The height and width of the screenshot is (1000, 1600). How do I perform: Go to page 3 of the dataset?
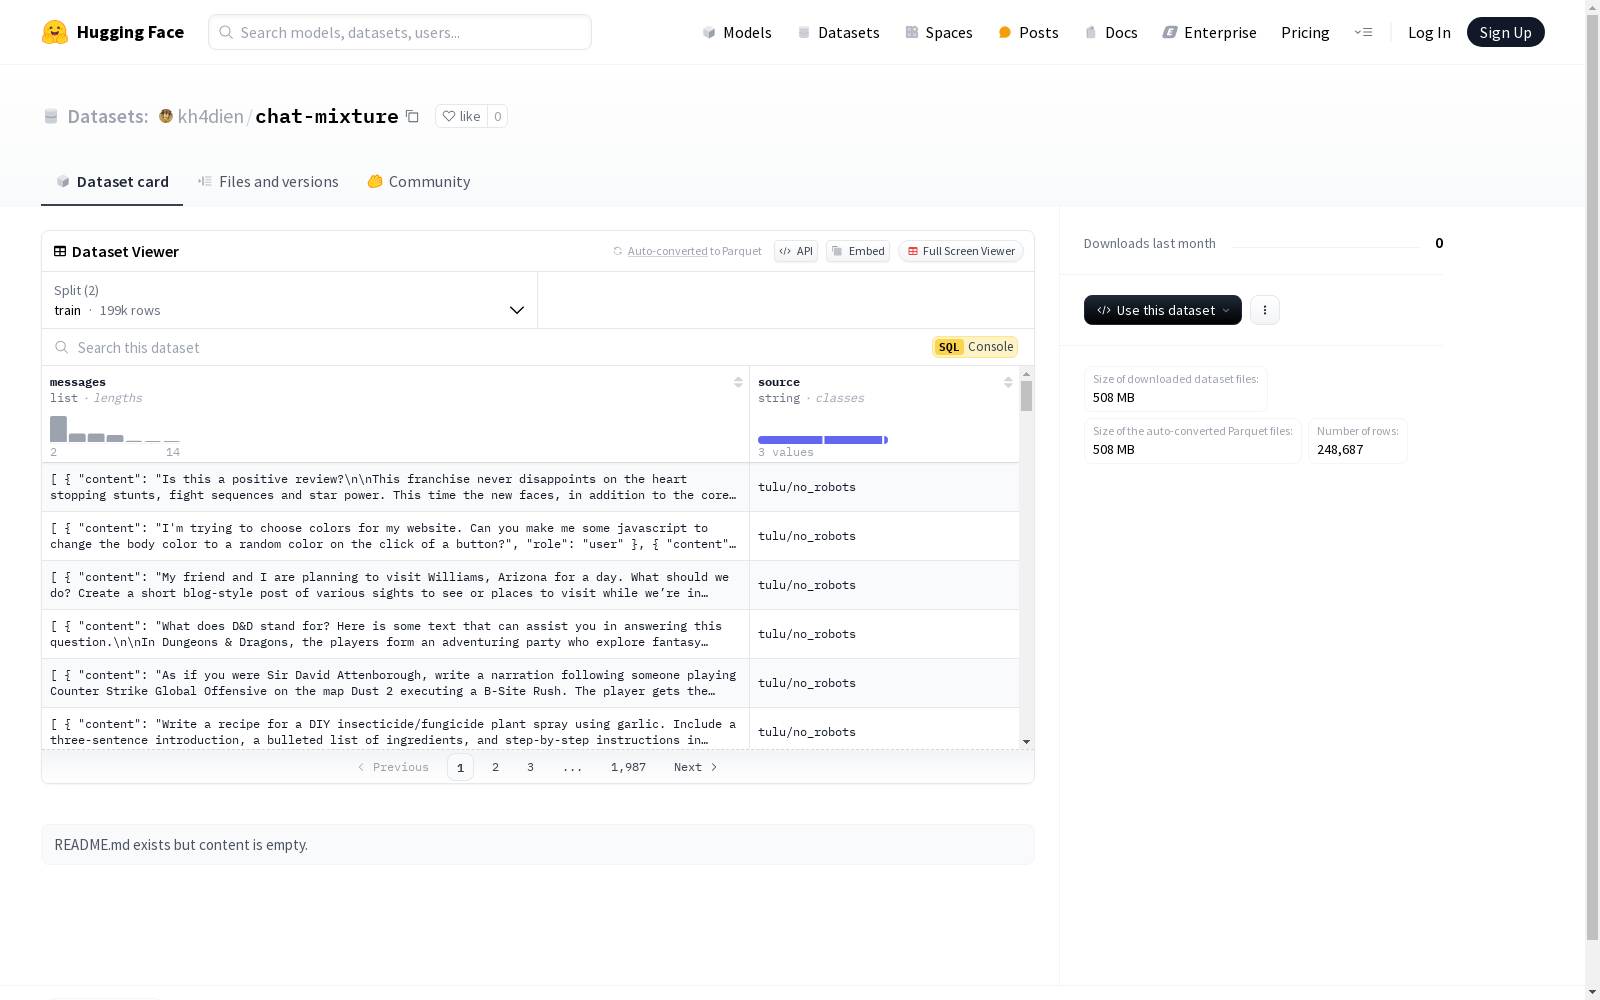pyautogui.click(x=530, y=767)
